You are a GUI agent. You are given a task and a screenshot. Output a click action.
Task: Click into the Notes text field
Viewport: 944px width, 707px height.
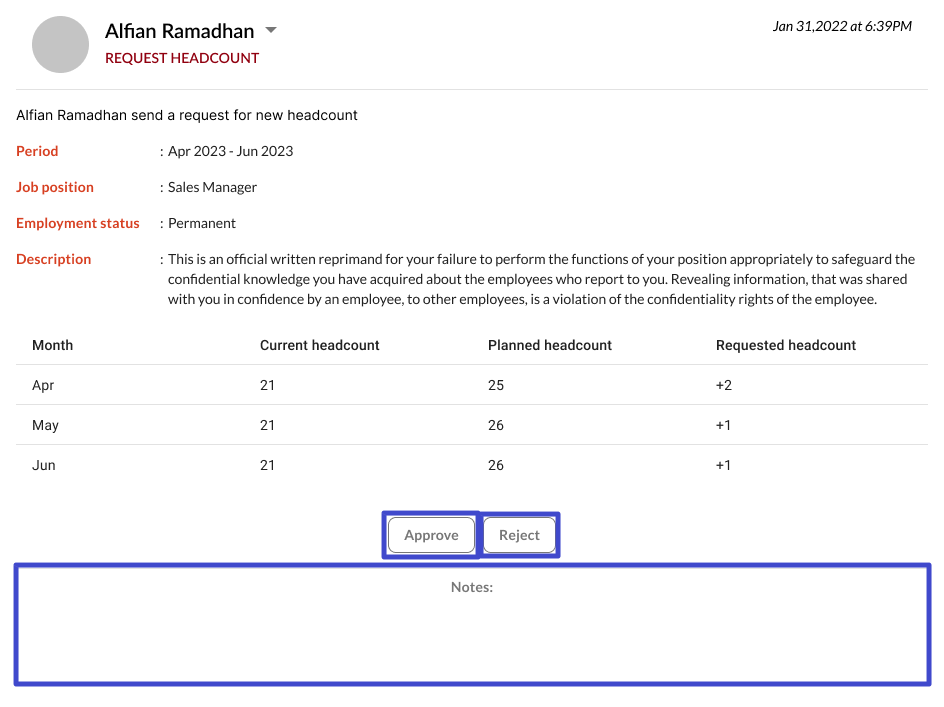[472, 630]
